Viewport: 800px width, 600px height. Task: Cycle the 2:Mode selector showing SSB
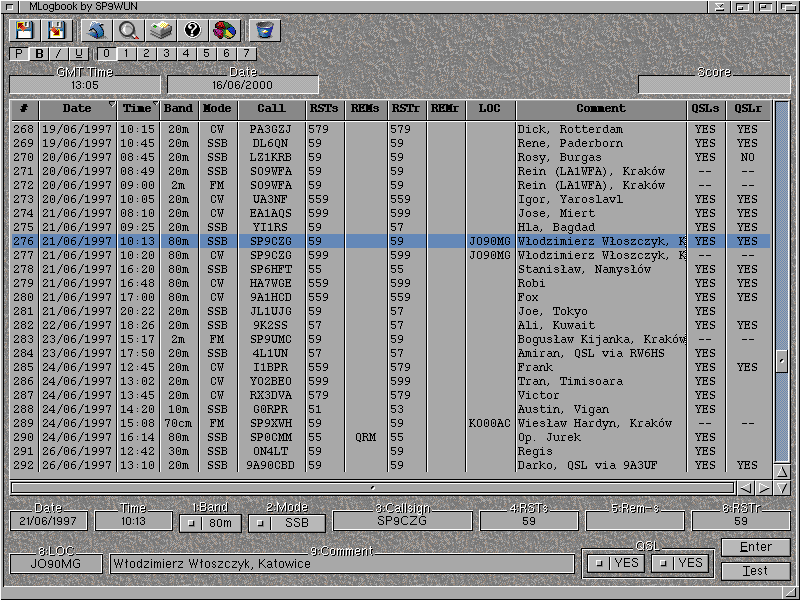tap(287, 523)
